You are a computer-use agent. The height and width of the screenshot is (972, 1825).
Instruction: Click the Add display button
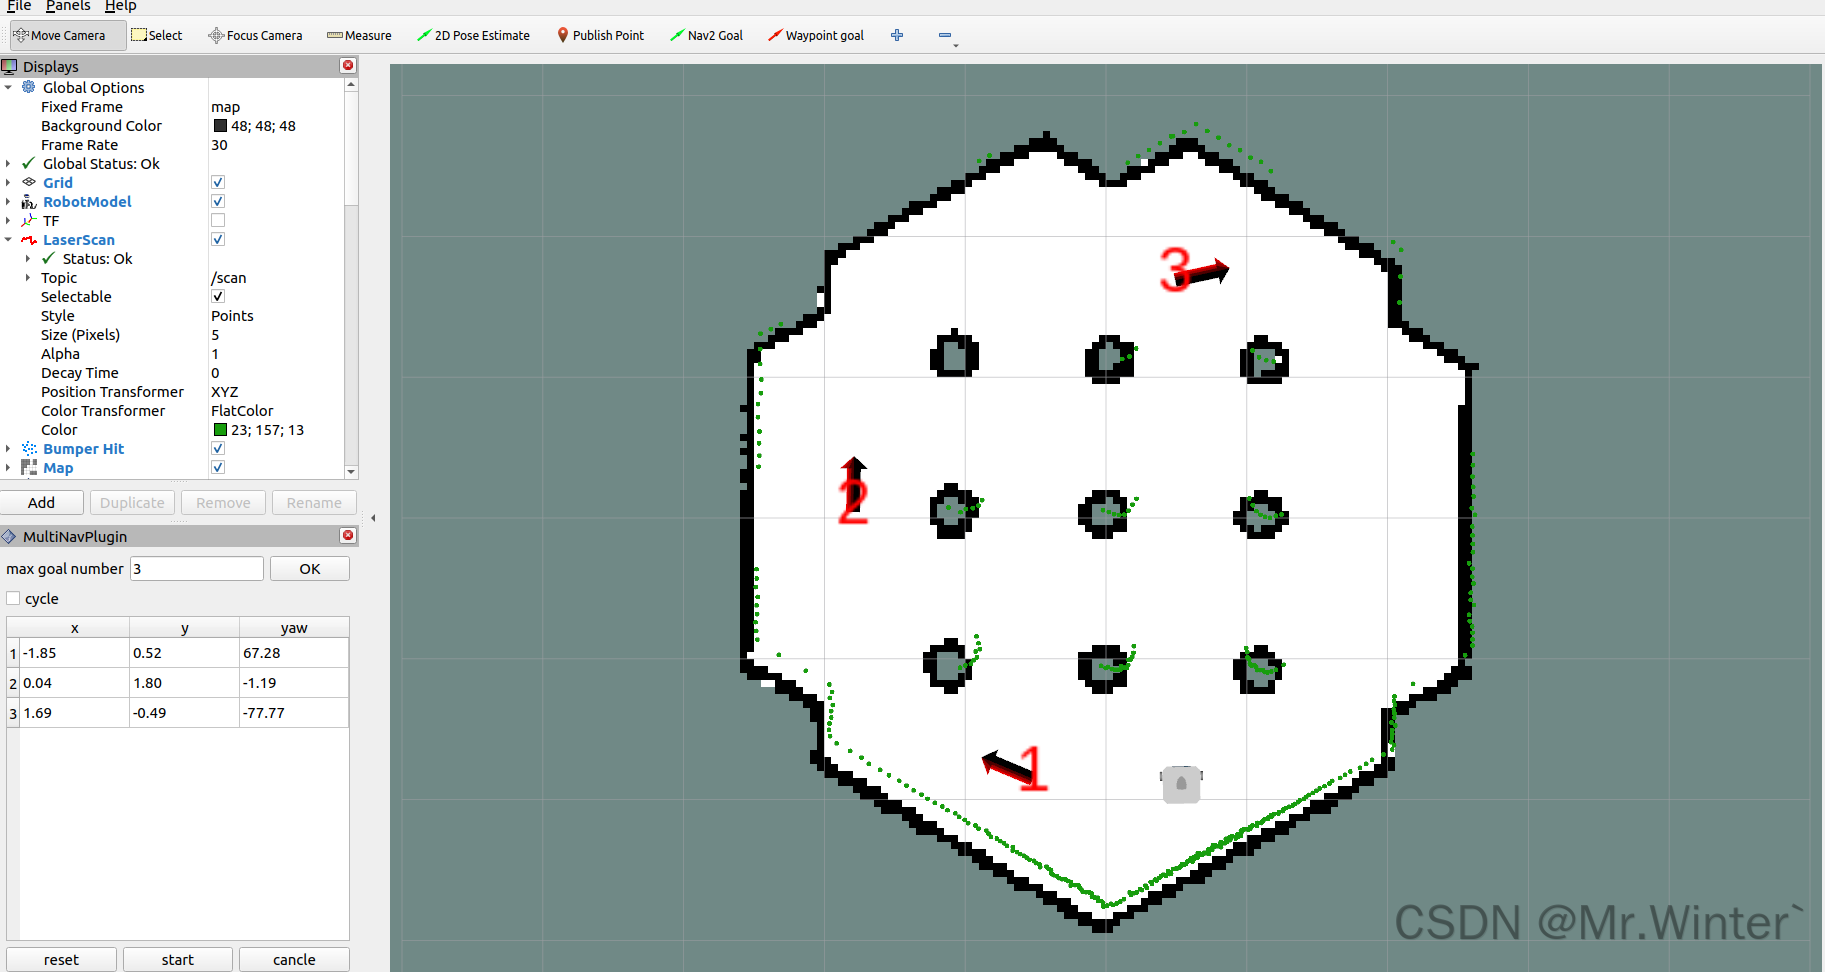tap(42, 502)
